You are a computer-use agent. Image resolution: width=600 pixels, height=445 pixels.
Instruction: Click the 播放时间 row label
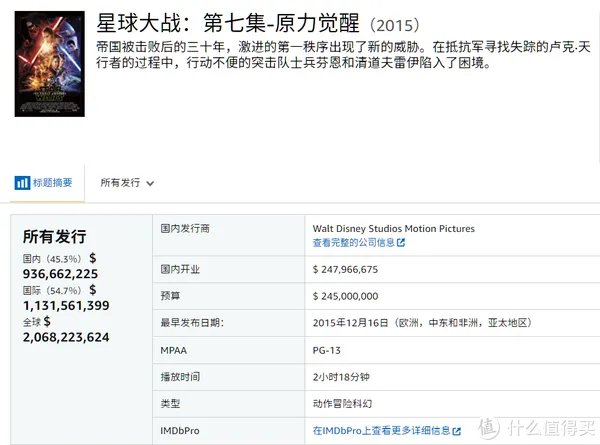pyautogui.click(x=180, y=377)
